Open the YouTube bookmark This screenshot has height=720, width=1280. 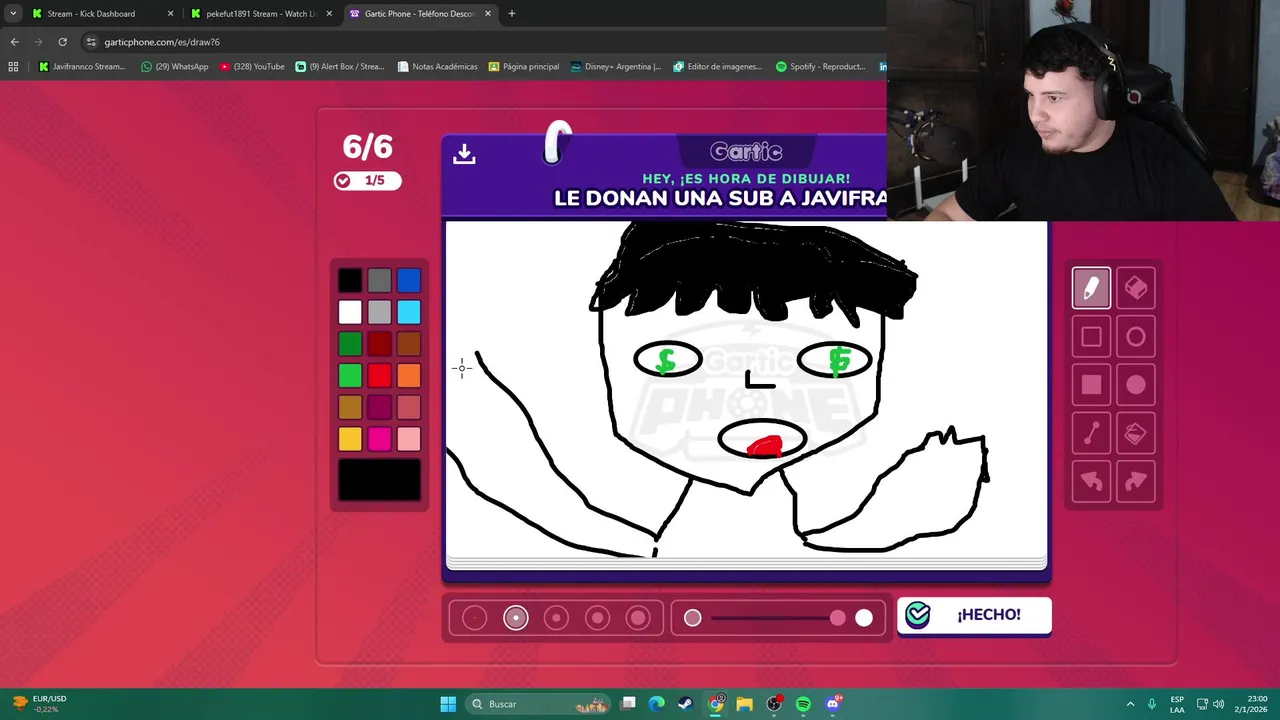pos(252,67)
